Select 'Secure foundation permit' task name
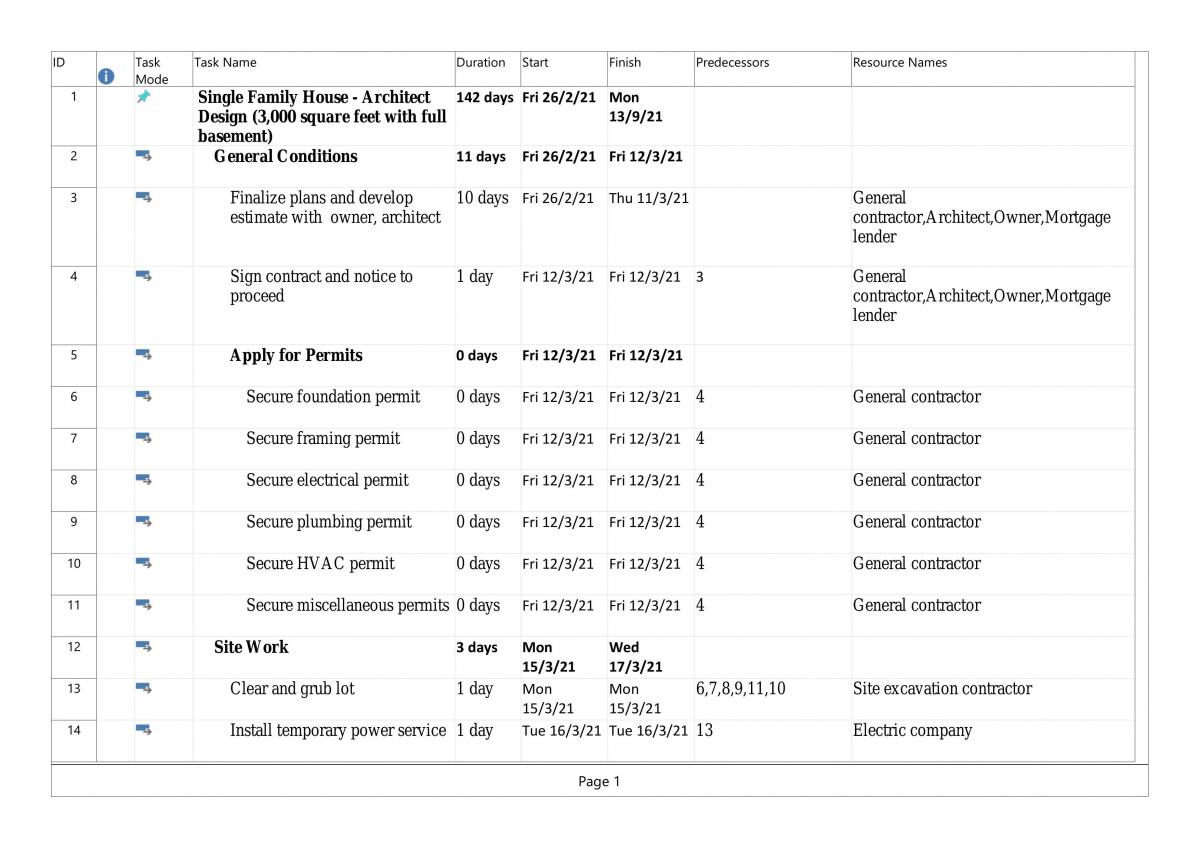Image resolution: width=1200 pixels, height=848 pixels. coord(333,397)
